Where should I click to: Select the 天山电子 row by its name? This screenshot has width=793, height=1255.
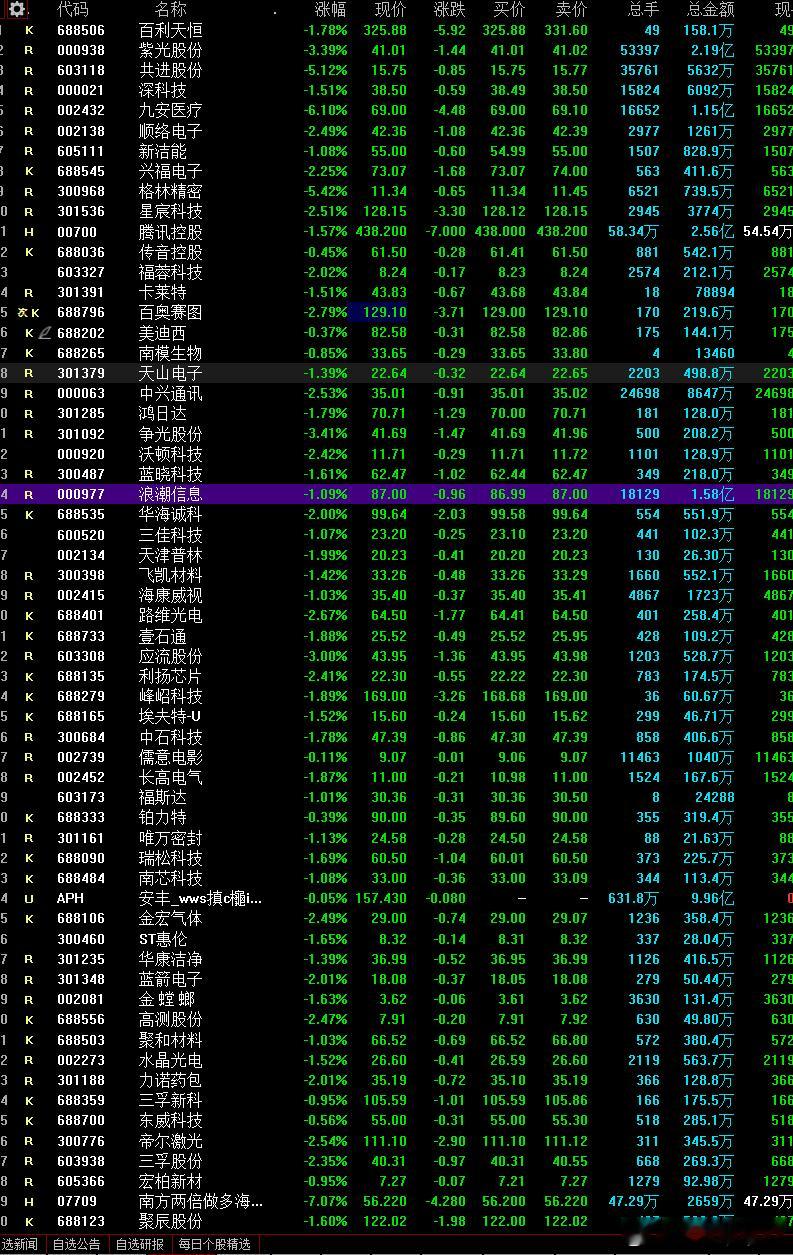pyautogui.click(x=170, y=373)
